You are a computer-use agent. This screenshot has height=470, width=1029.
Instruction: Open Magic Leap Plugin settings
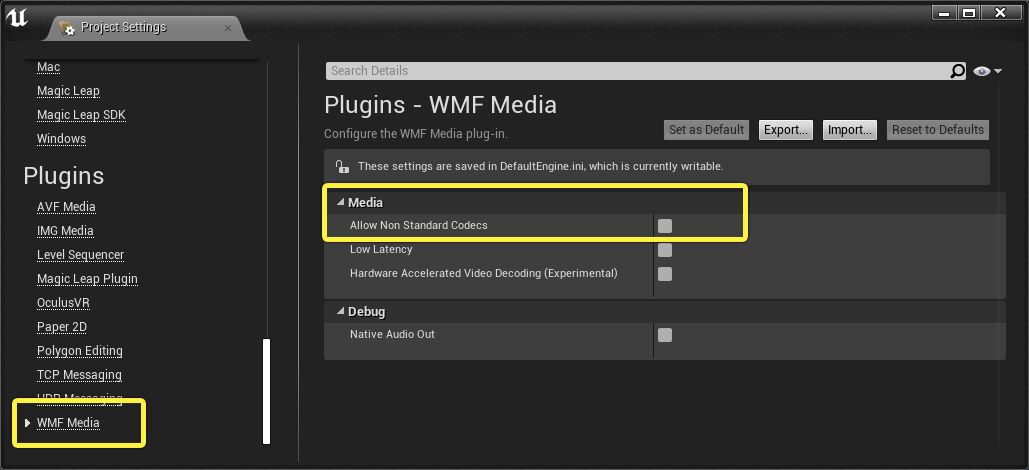[87, 278]
